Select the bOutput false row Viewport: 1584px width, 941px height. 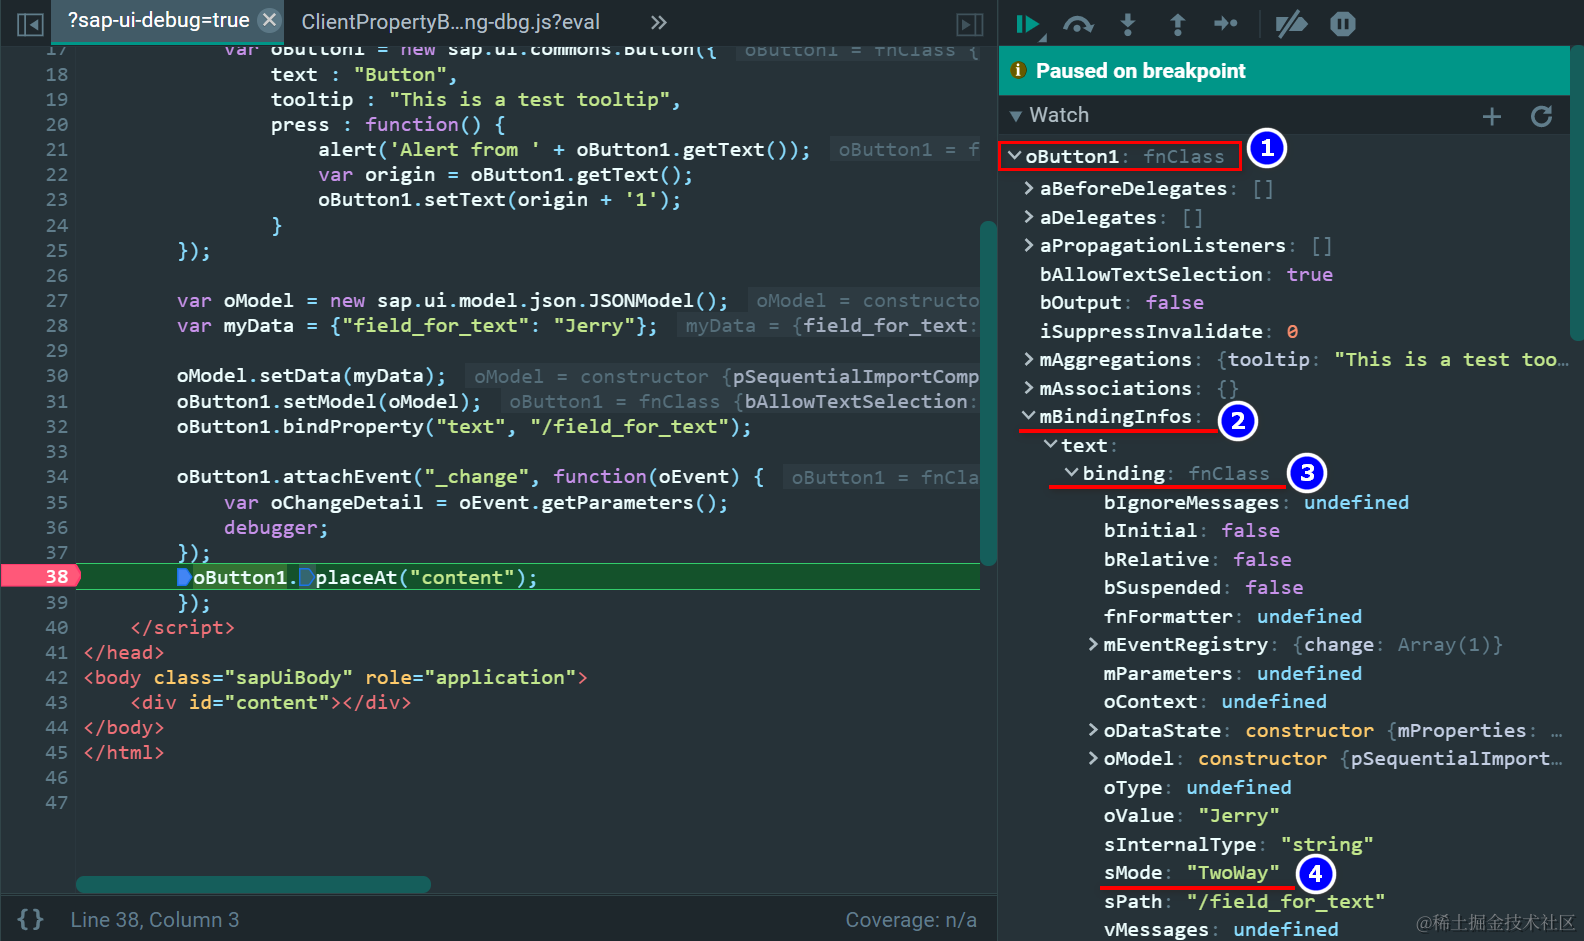click(1121, 302)
